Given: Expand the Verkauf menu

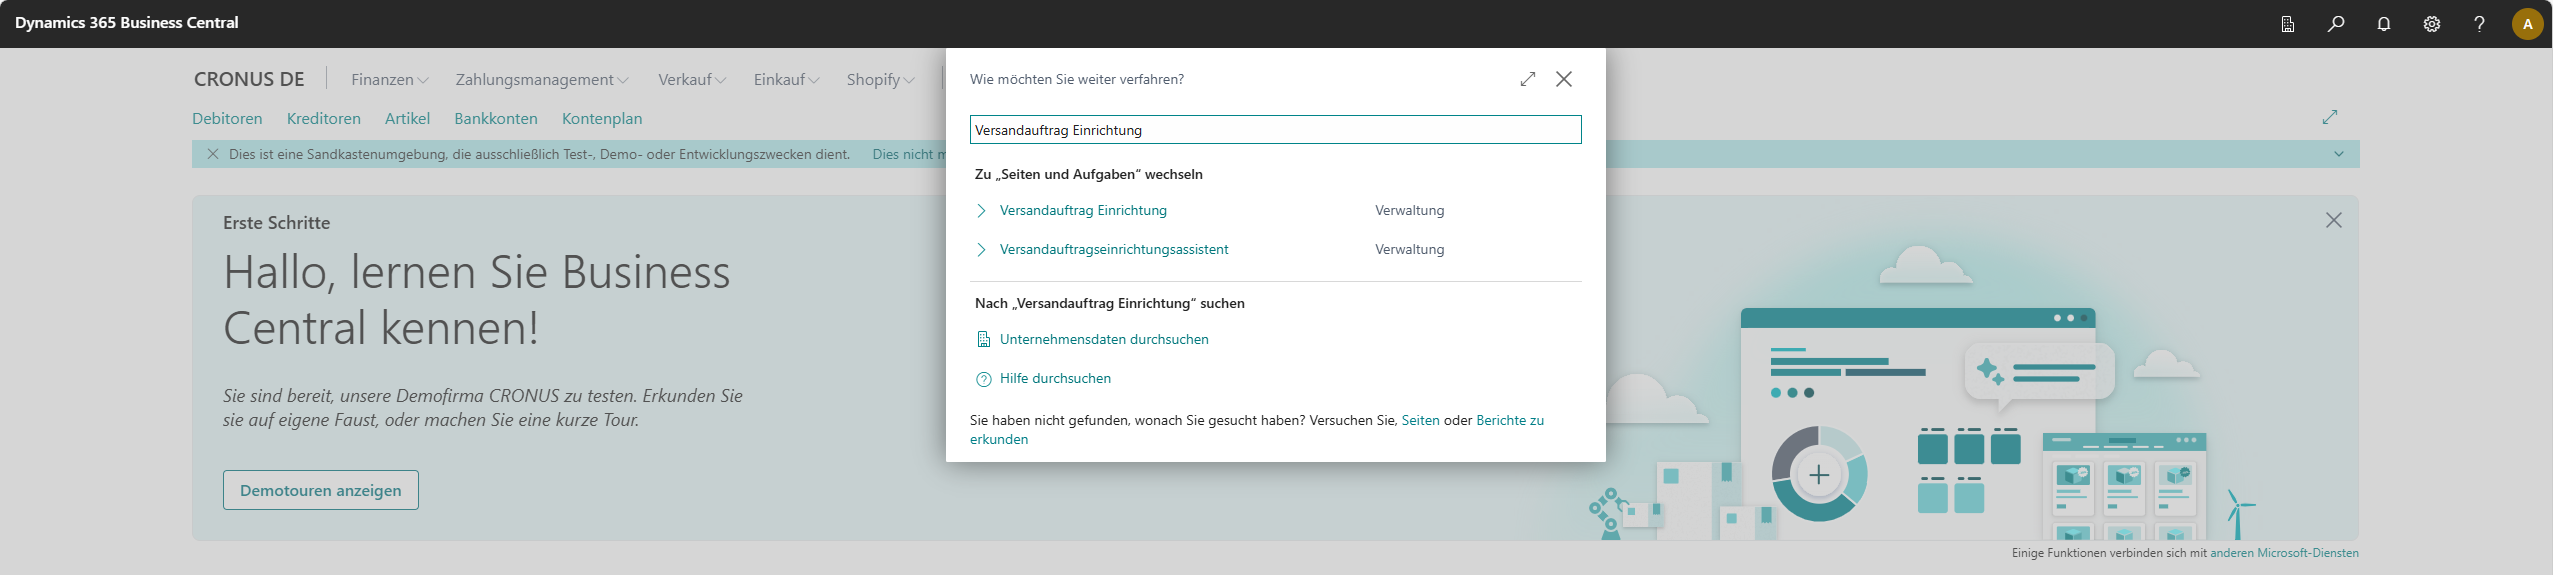Looking at the screenshot, I should [x=692, y=79].
